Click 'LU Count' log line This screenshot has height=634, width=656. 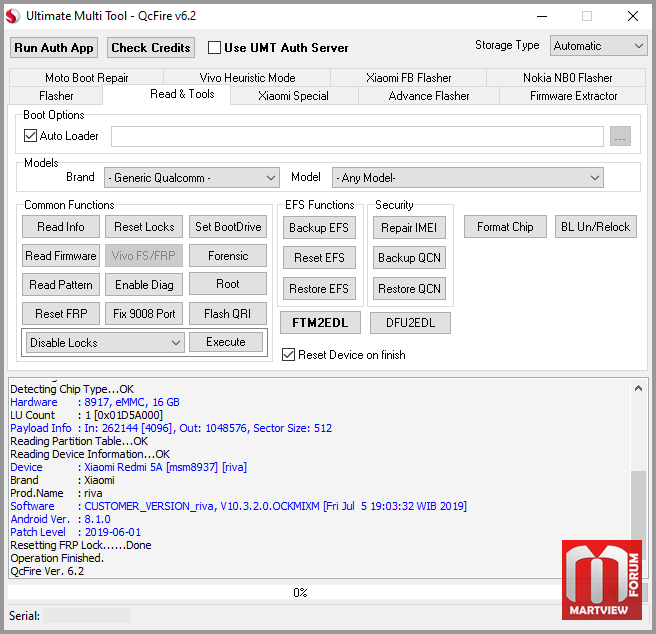pos(87,415)
